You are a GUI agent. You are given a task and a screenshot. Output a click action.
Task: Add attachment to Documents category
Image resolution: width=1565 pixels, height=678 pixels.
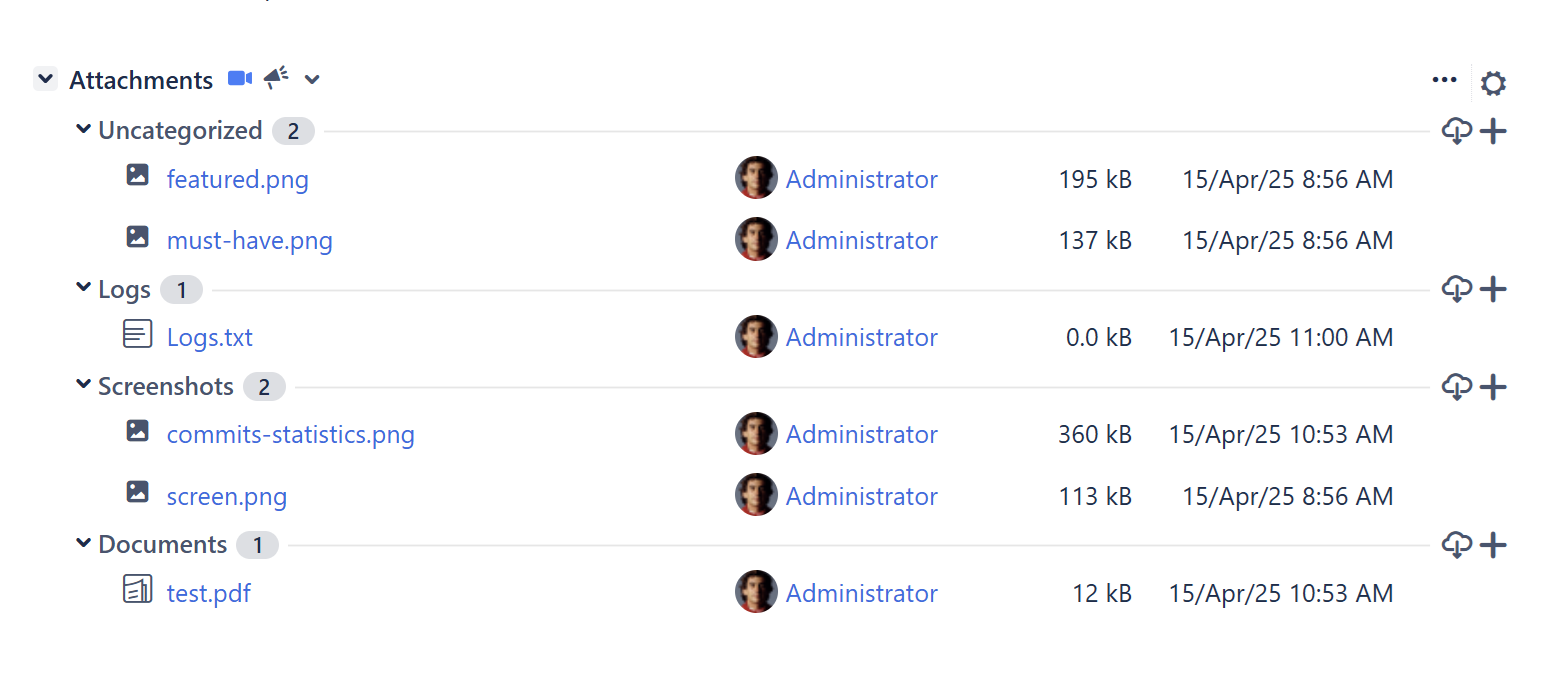(x=1493, y=545)
